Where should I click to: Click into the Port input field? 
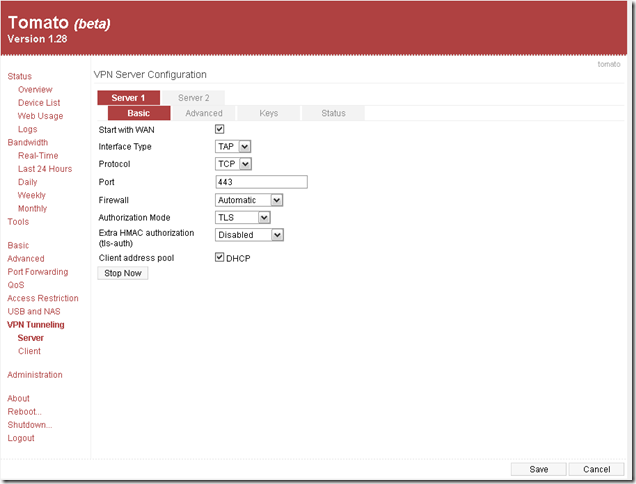tap(261, 182)
